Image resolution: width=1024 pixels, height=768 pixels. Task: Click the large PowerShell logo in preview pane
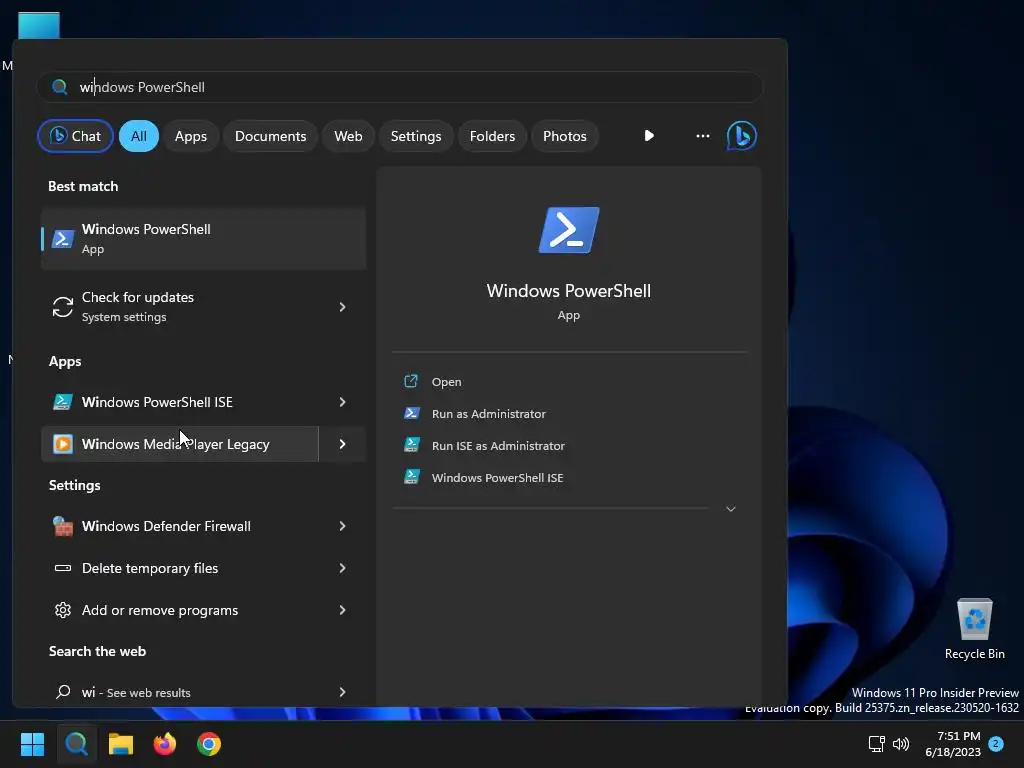pos(569,230)
